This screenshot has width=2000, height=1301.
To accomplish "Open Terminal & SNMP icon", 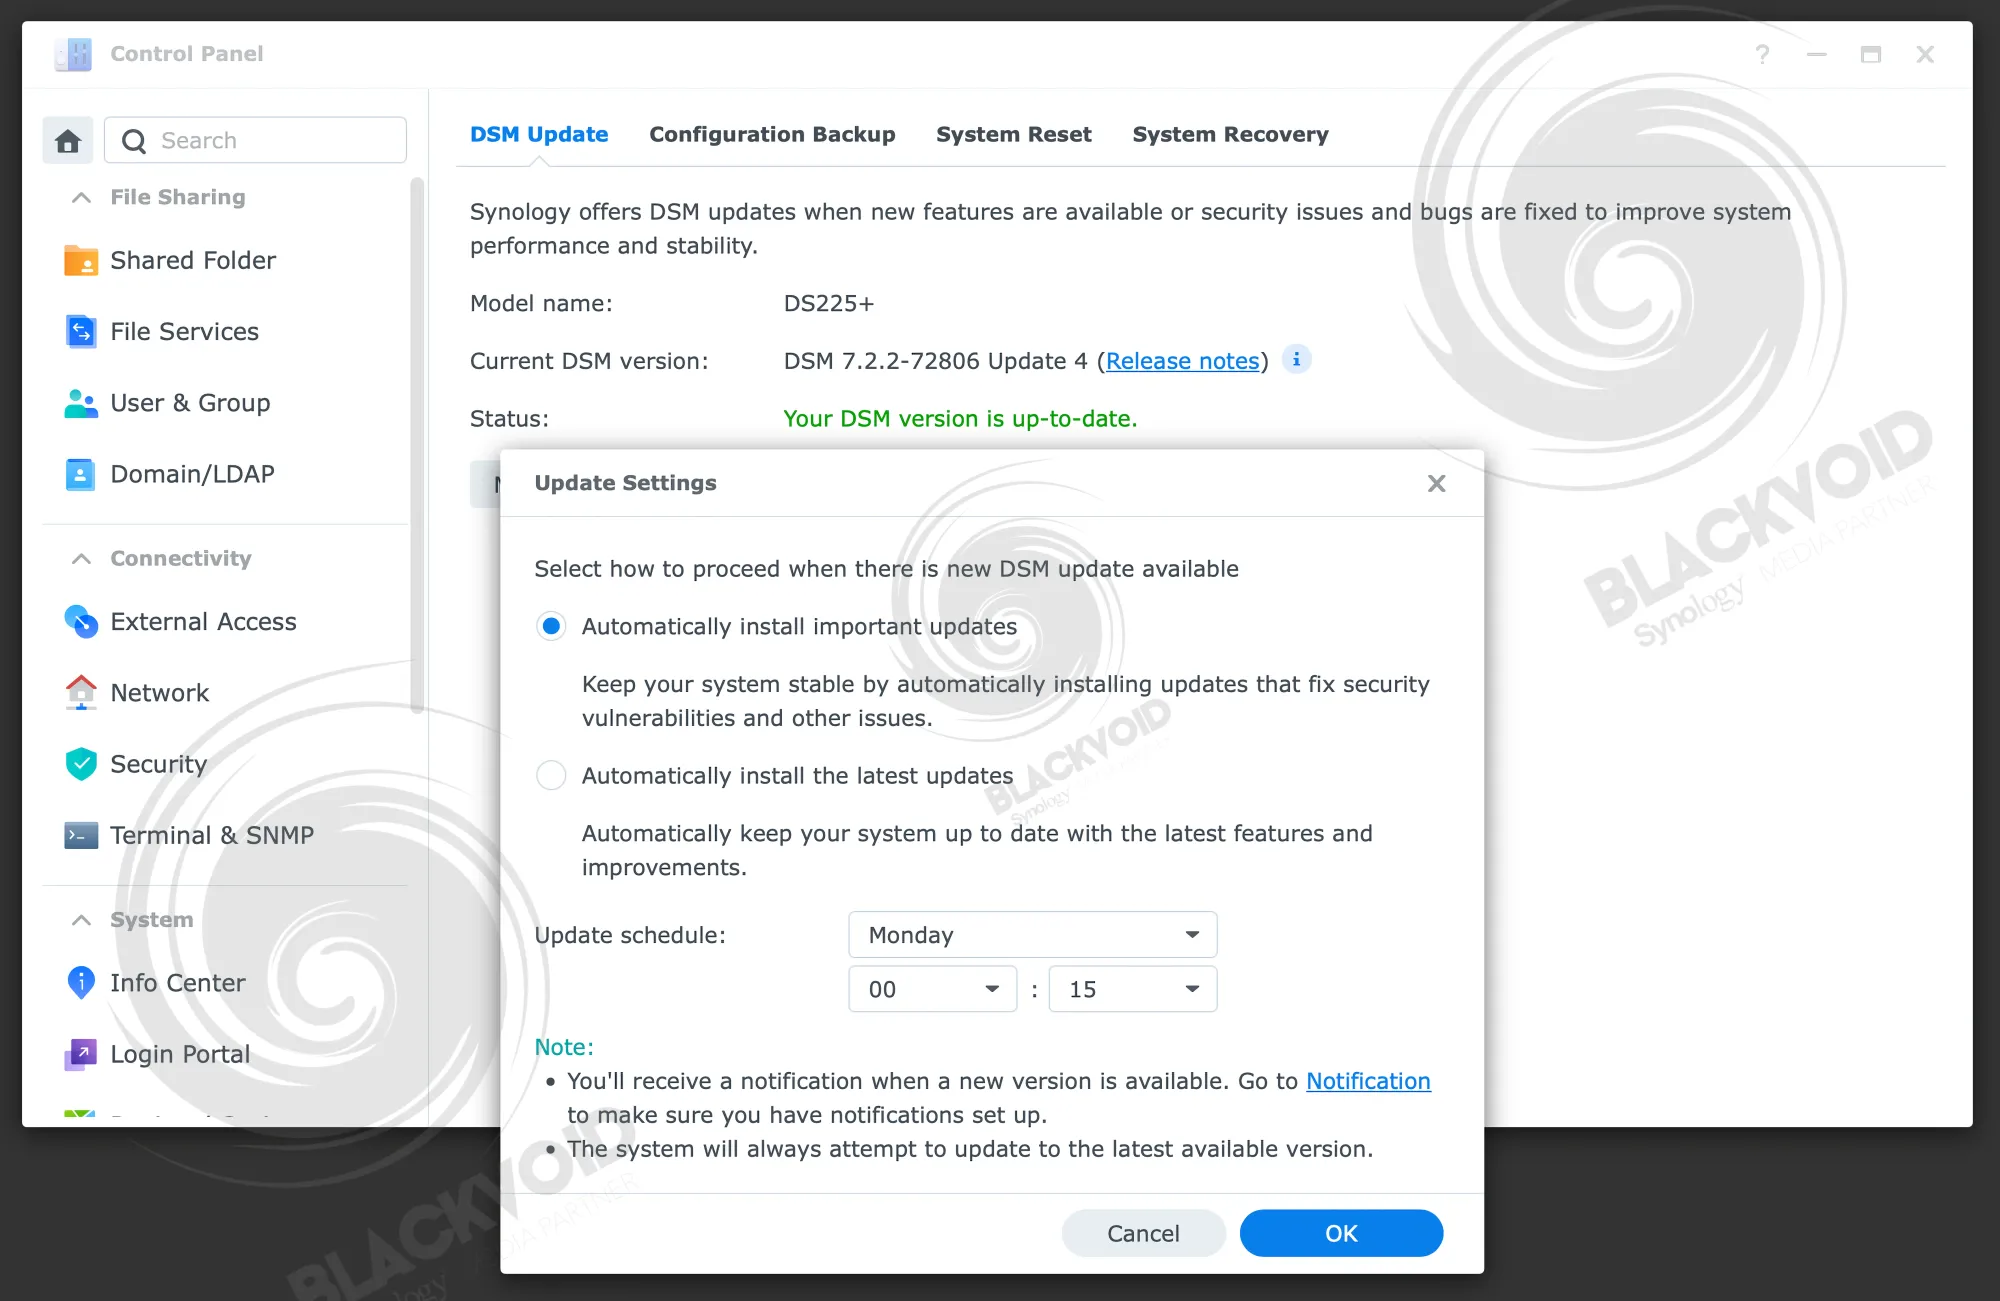I will pyautogui.click(x=81, y=835).
